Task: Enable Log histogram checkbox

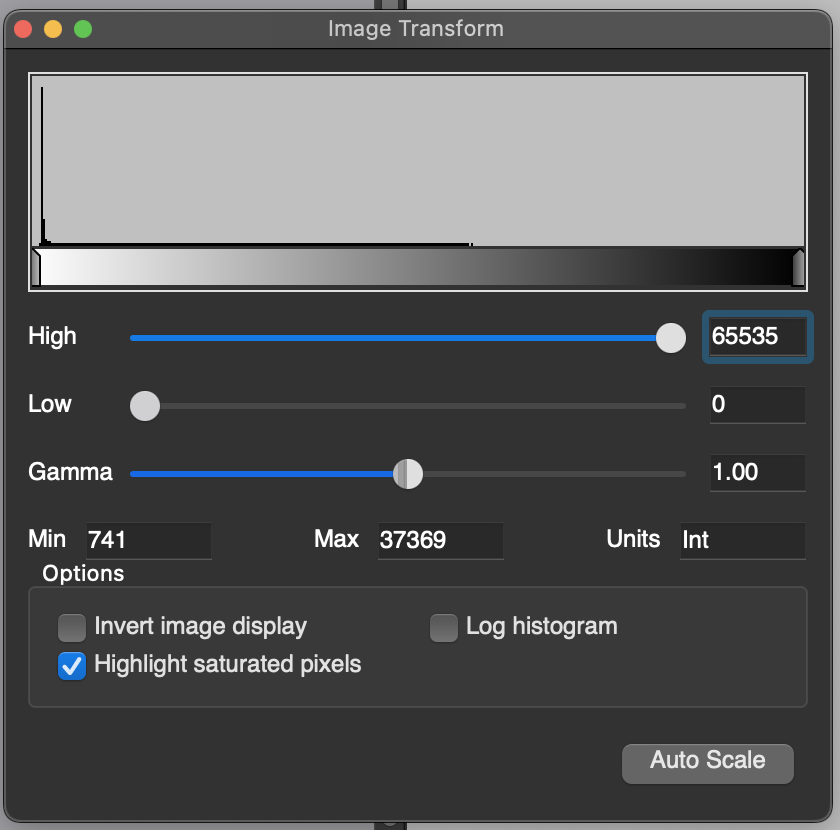Action: 444,627
